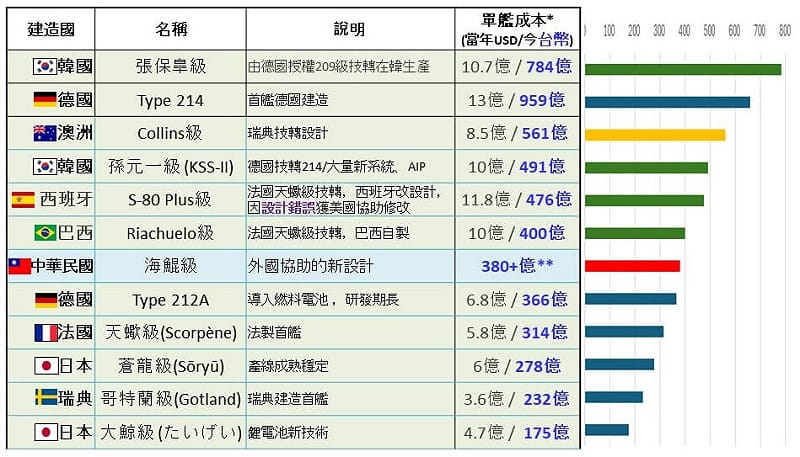
Task: Click the red bar for 海鯤級
Action: click(x=632, y=266)
